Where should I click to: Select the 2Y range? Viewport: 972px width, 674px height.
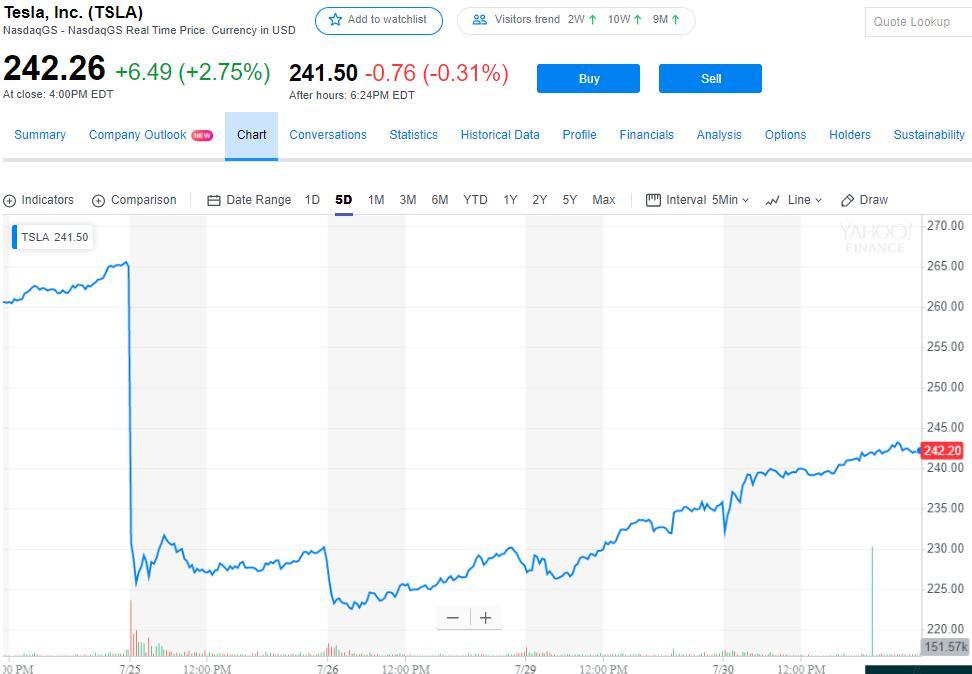coord(540,200)
